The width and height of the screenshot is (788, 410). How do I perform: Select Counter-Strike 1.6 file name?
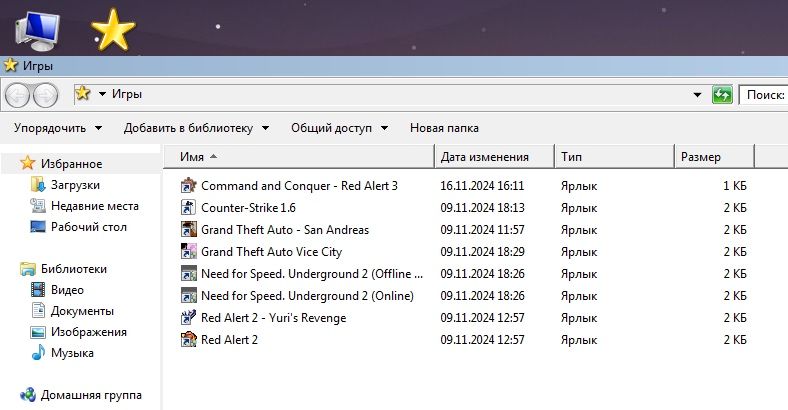coord(248,208)
